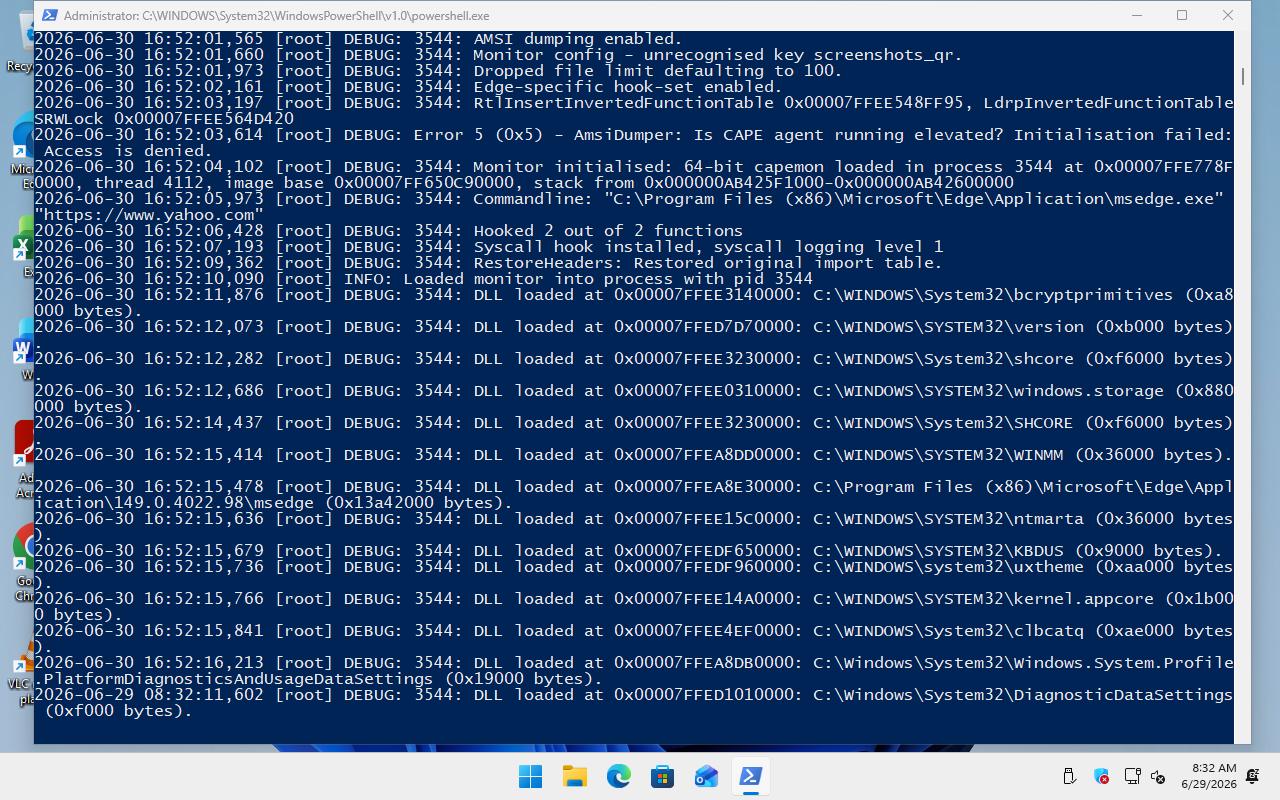Image resolution: width=1280 pixels, height=800 pixels.
Task: Open Outlook from the taskbar
Action: [706, 776]
